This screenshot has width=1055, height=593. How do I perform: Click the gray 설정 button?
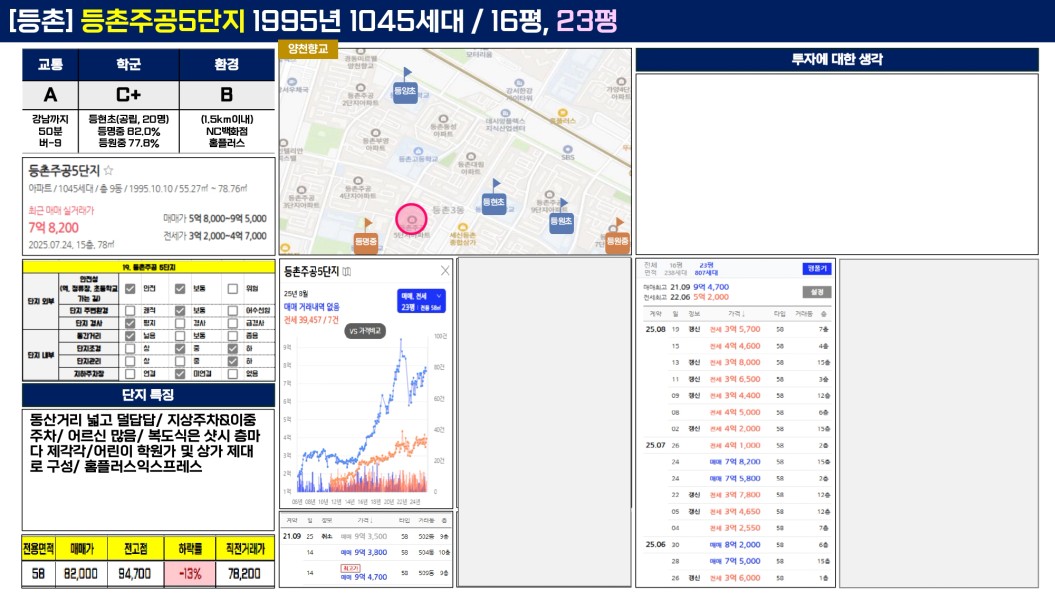pos(817,292)
